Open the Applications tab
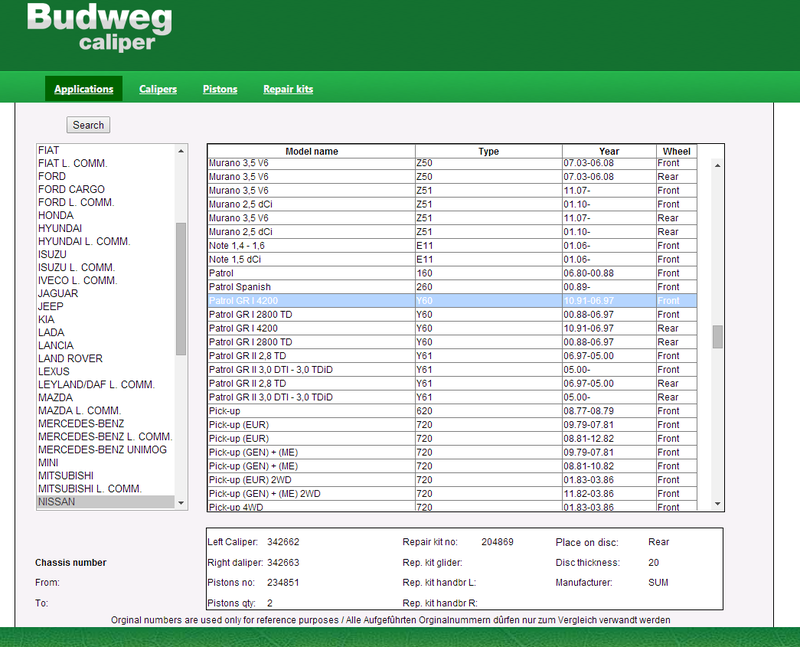Viewport: 800px width, 647px height. tap(84, 89)
